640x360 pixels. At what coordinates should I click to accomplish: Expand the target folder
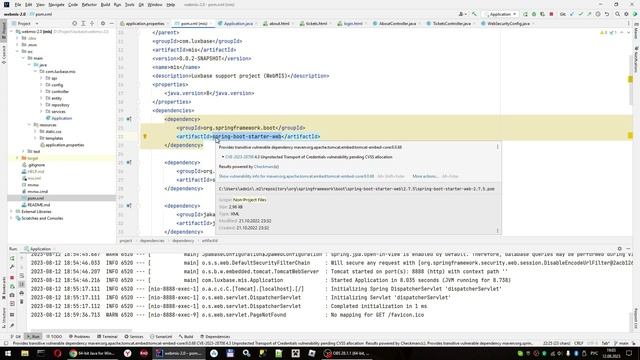click(x=18, y=158)
